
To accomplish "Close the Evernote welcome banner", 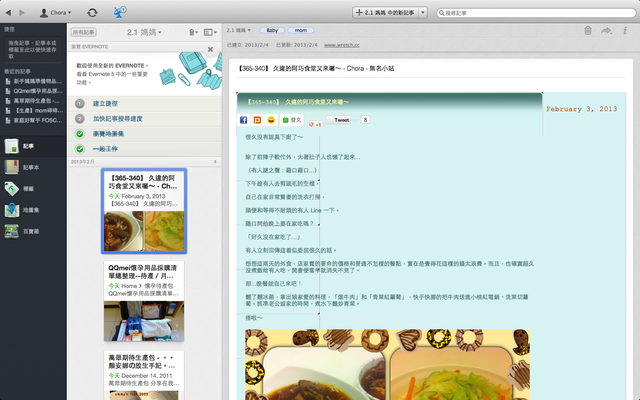I will point(210,49).
